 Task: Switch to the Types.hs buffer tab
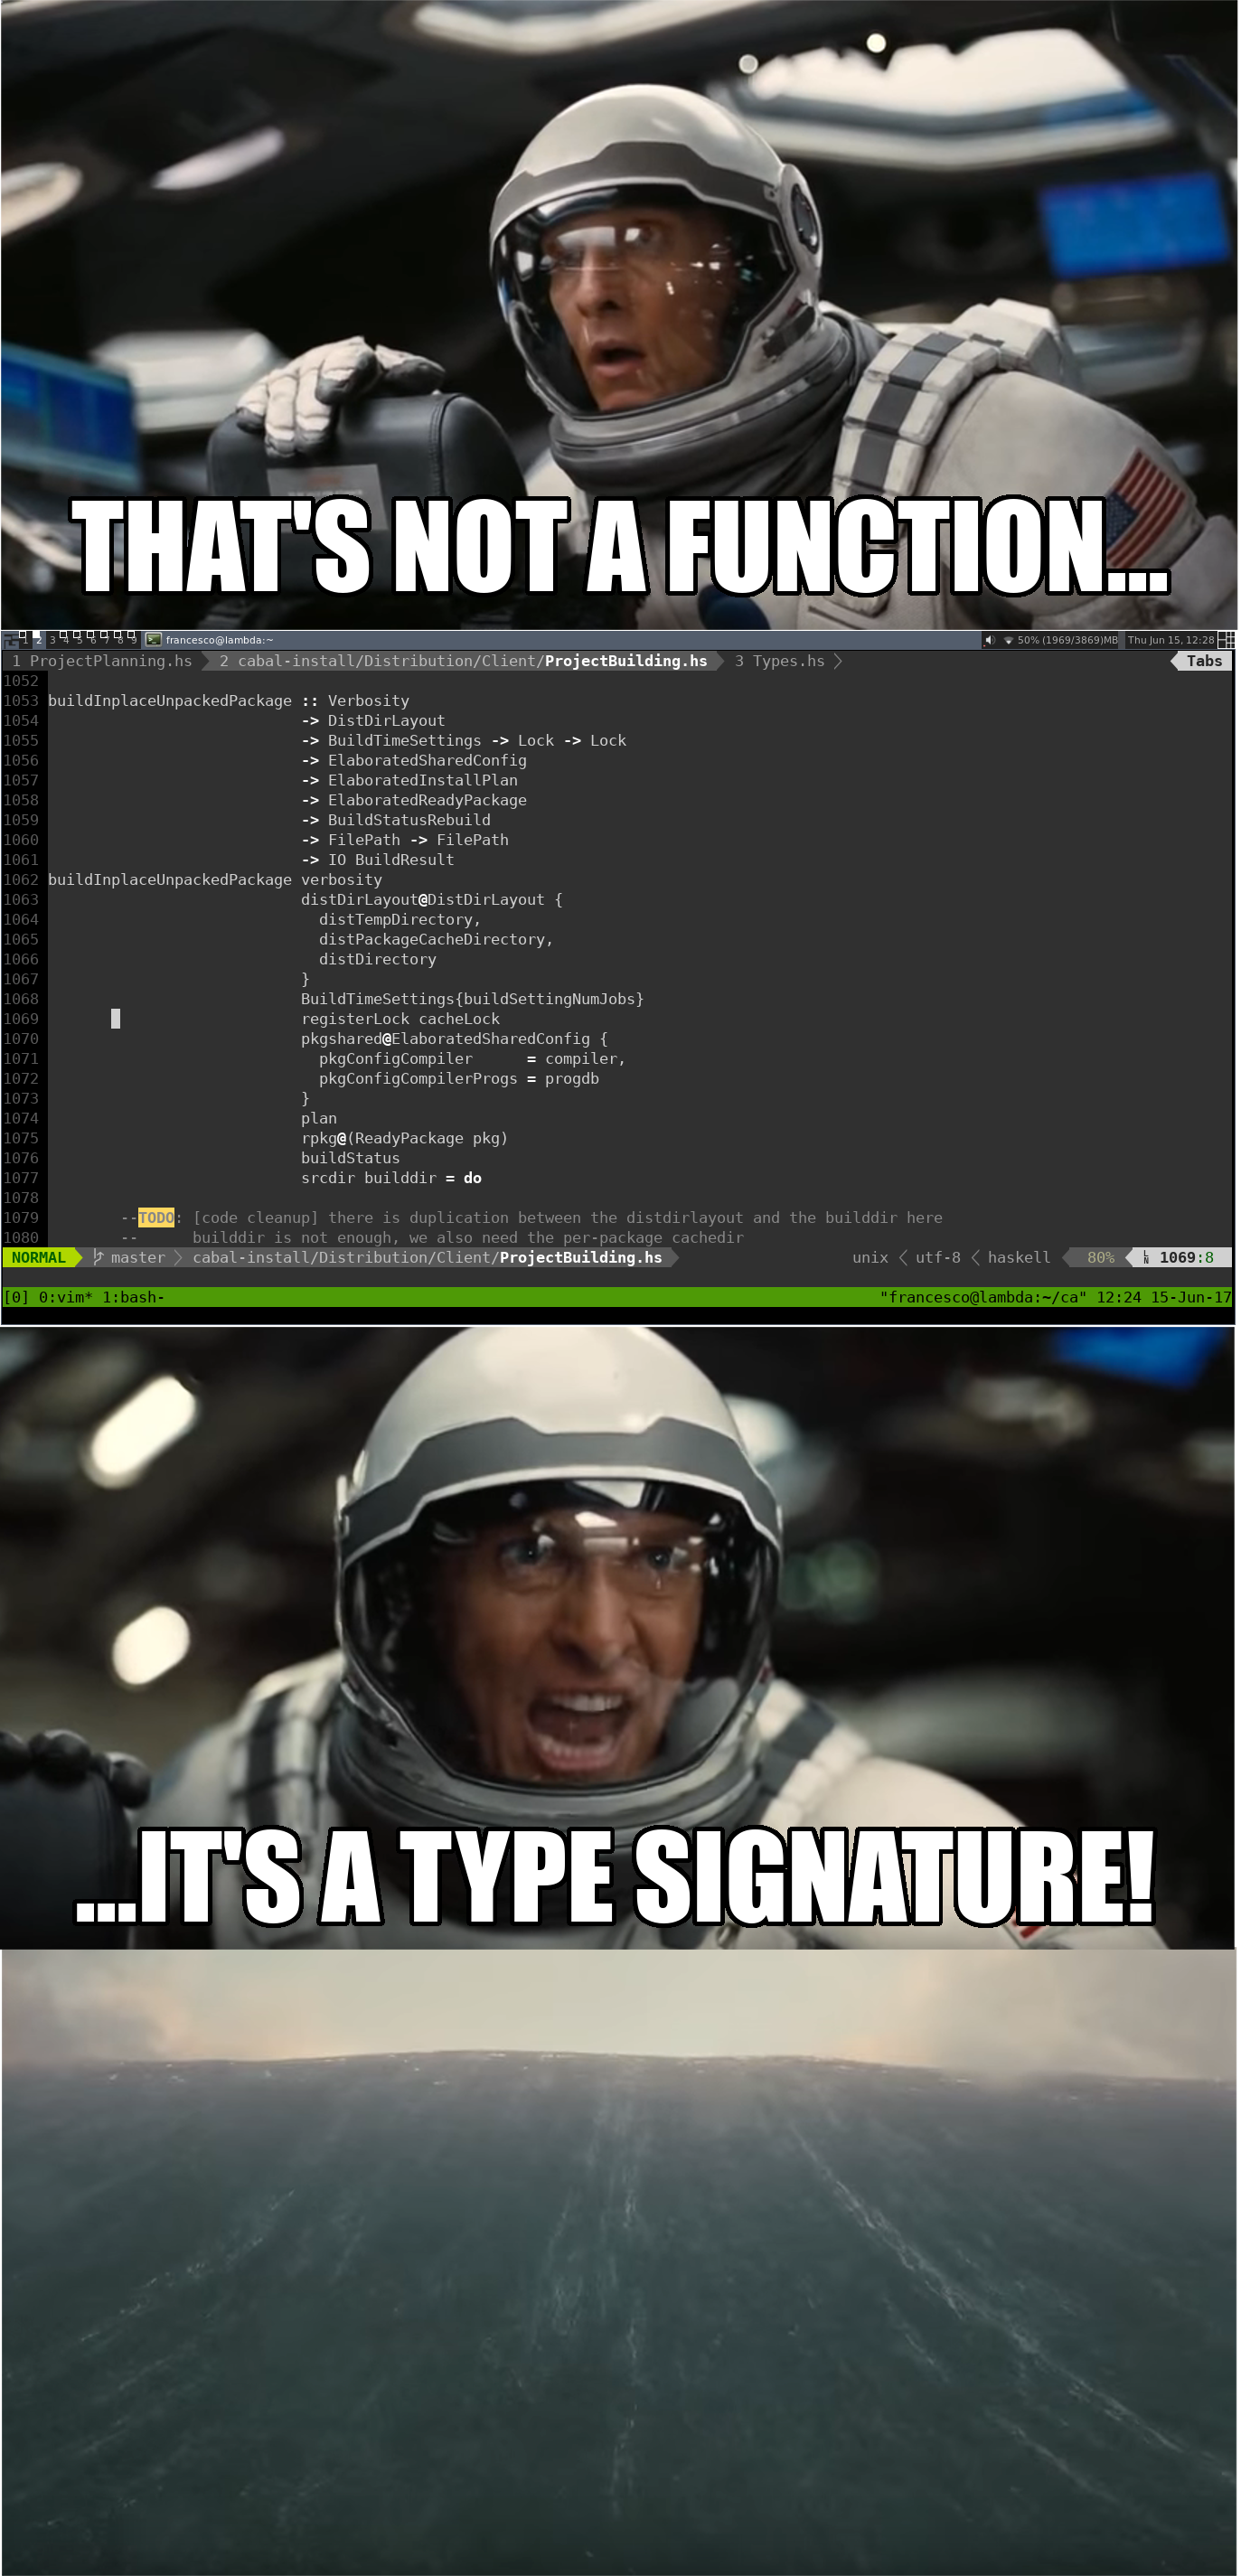click(780, 661)
